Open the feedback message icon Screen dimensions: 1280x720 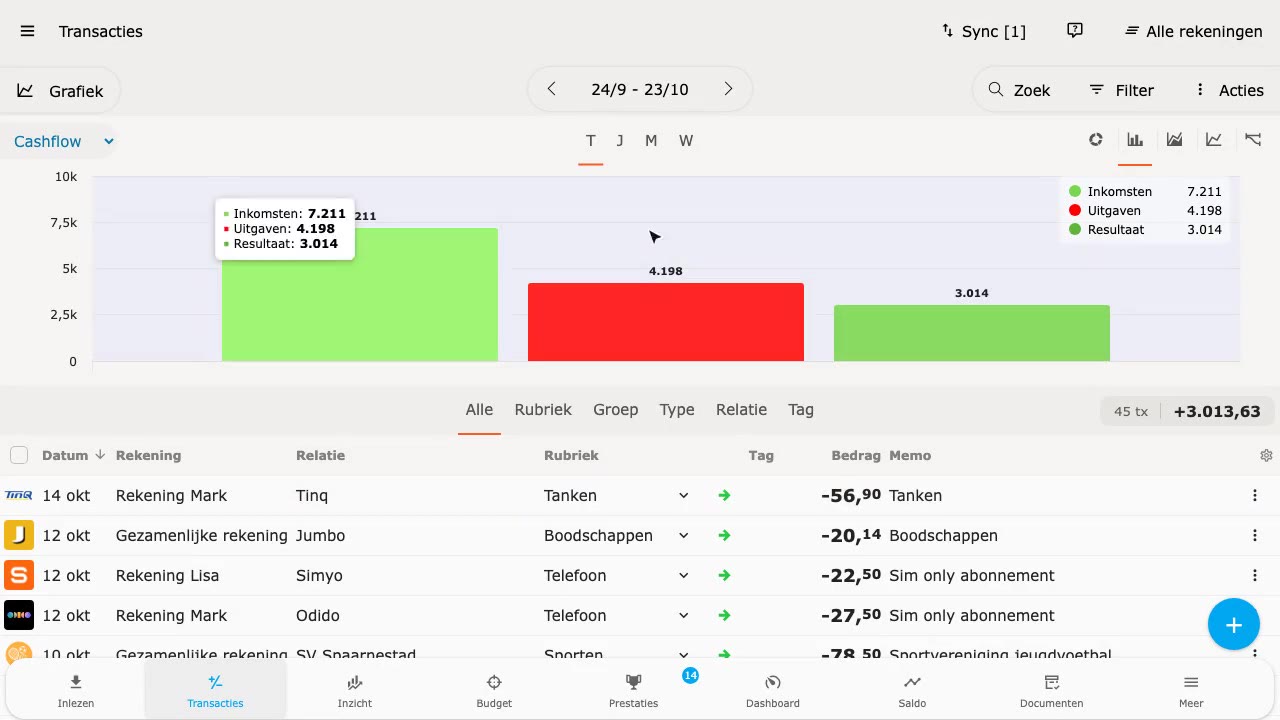pyautogui.click(x=1075, y=31)
